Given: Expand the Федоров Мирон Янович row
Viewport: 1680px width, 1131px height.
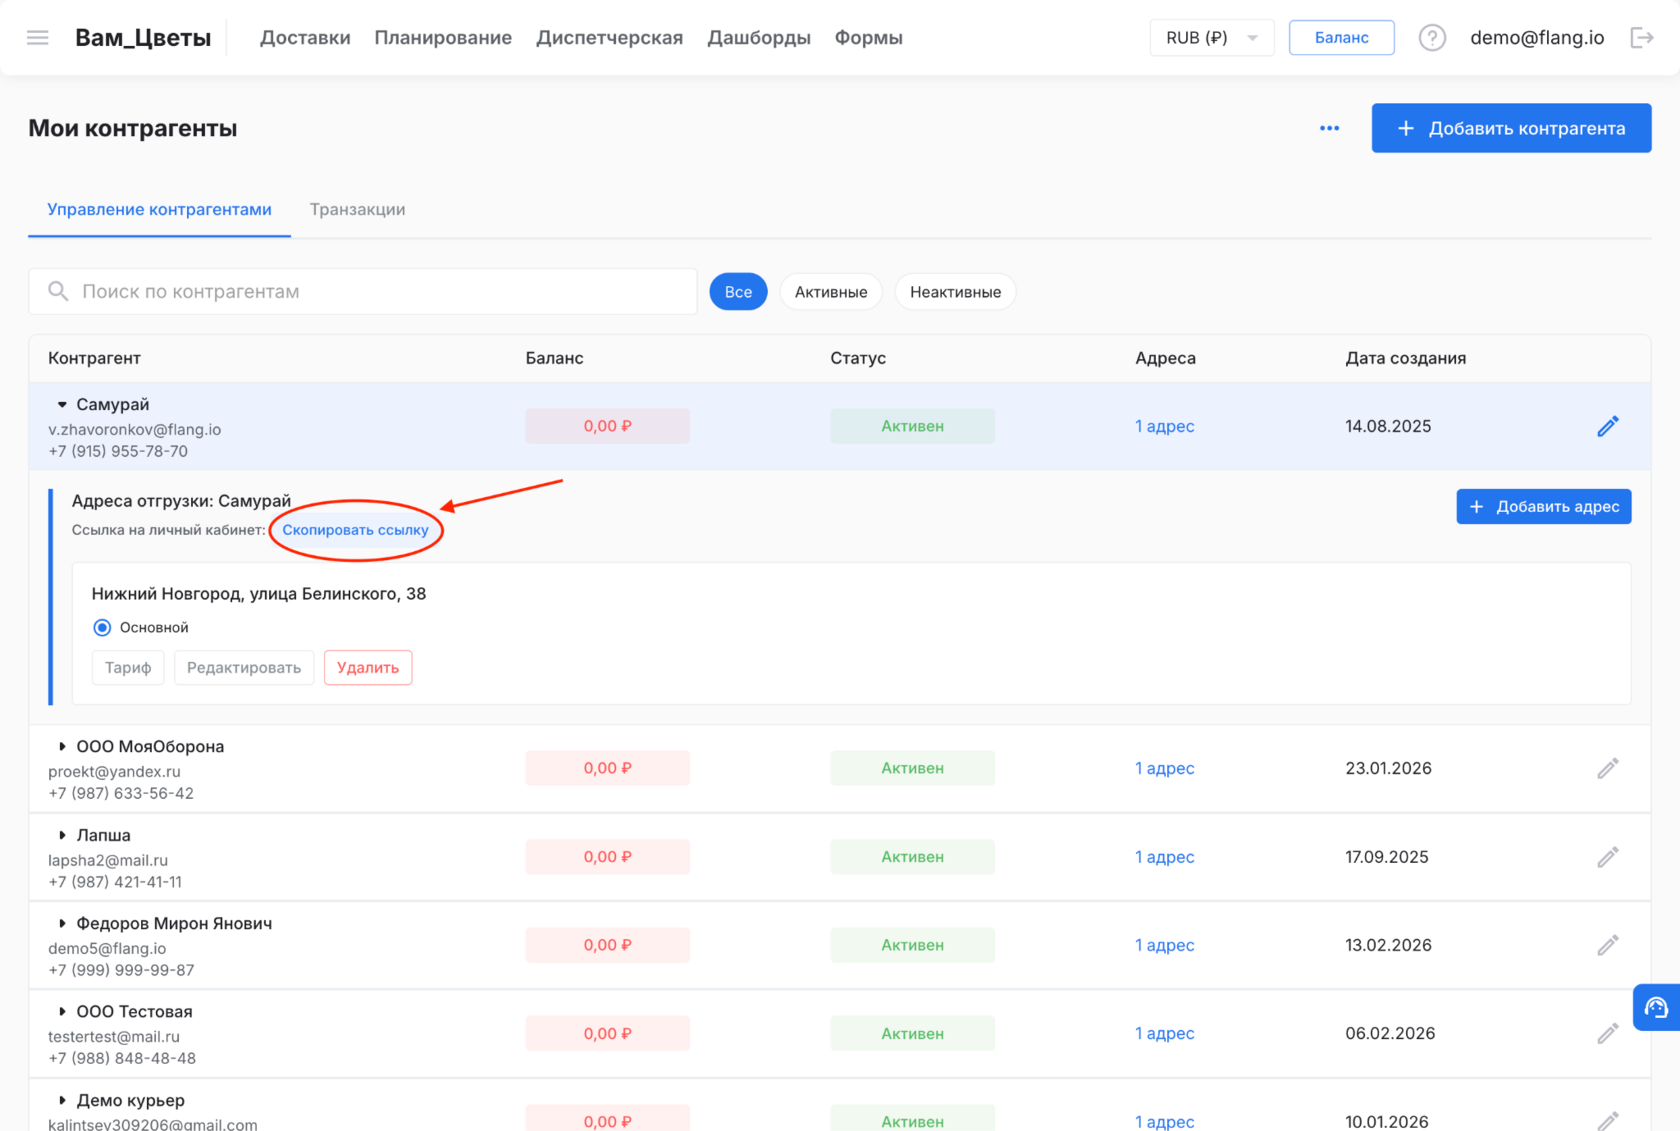Looking at the screenshot, I should (62, 923).
